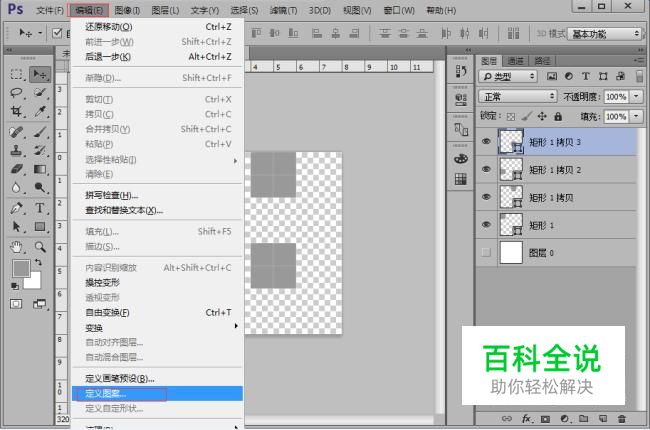This screenshot has width=650, height=430.
Task: Hide layer 矩形 1
Action: tap(486, 225)
